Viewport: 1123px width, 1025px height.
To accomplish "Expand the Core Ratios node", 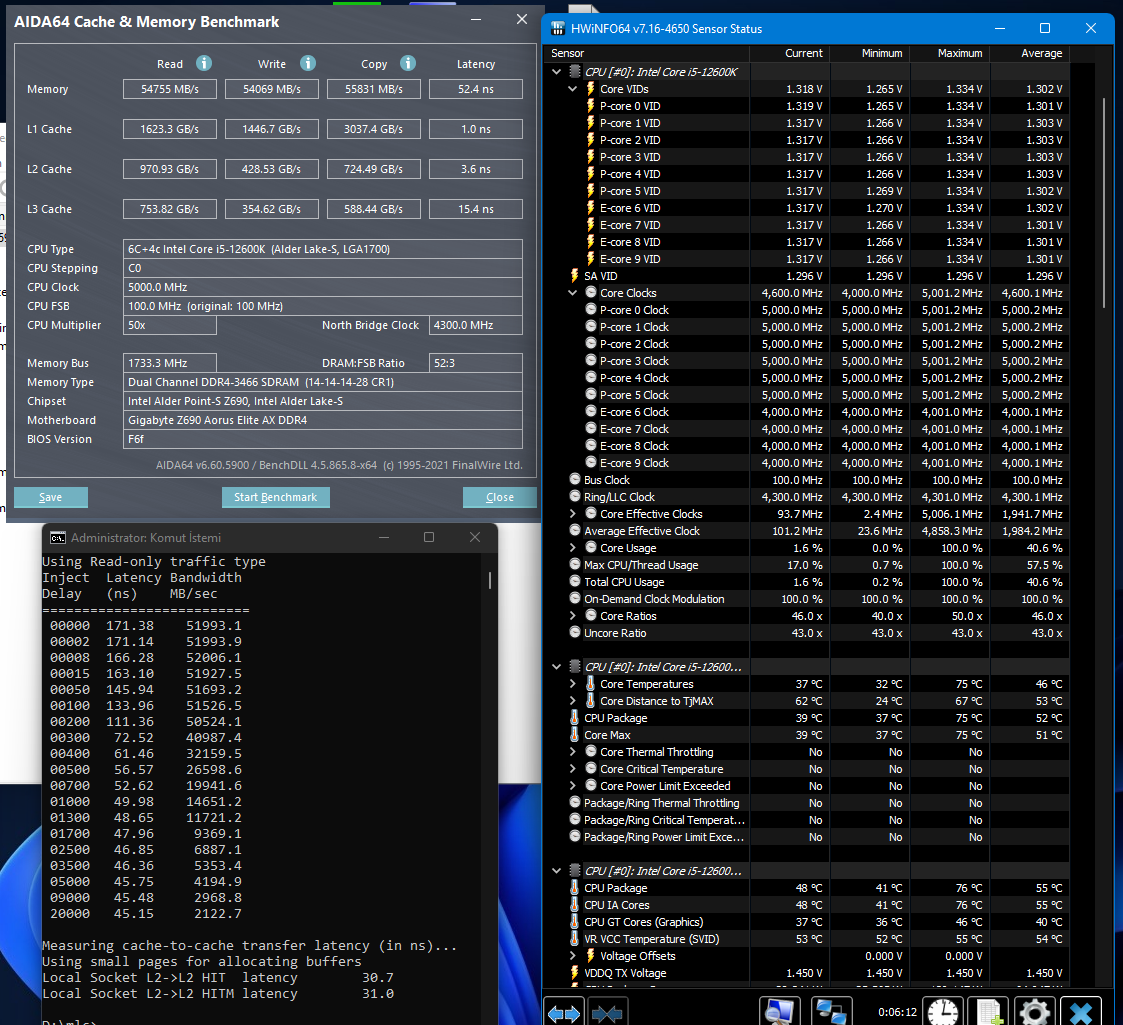I will (x=572, y=616).
